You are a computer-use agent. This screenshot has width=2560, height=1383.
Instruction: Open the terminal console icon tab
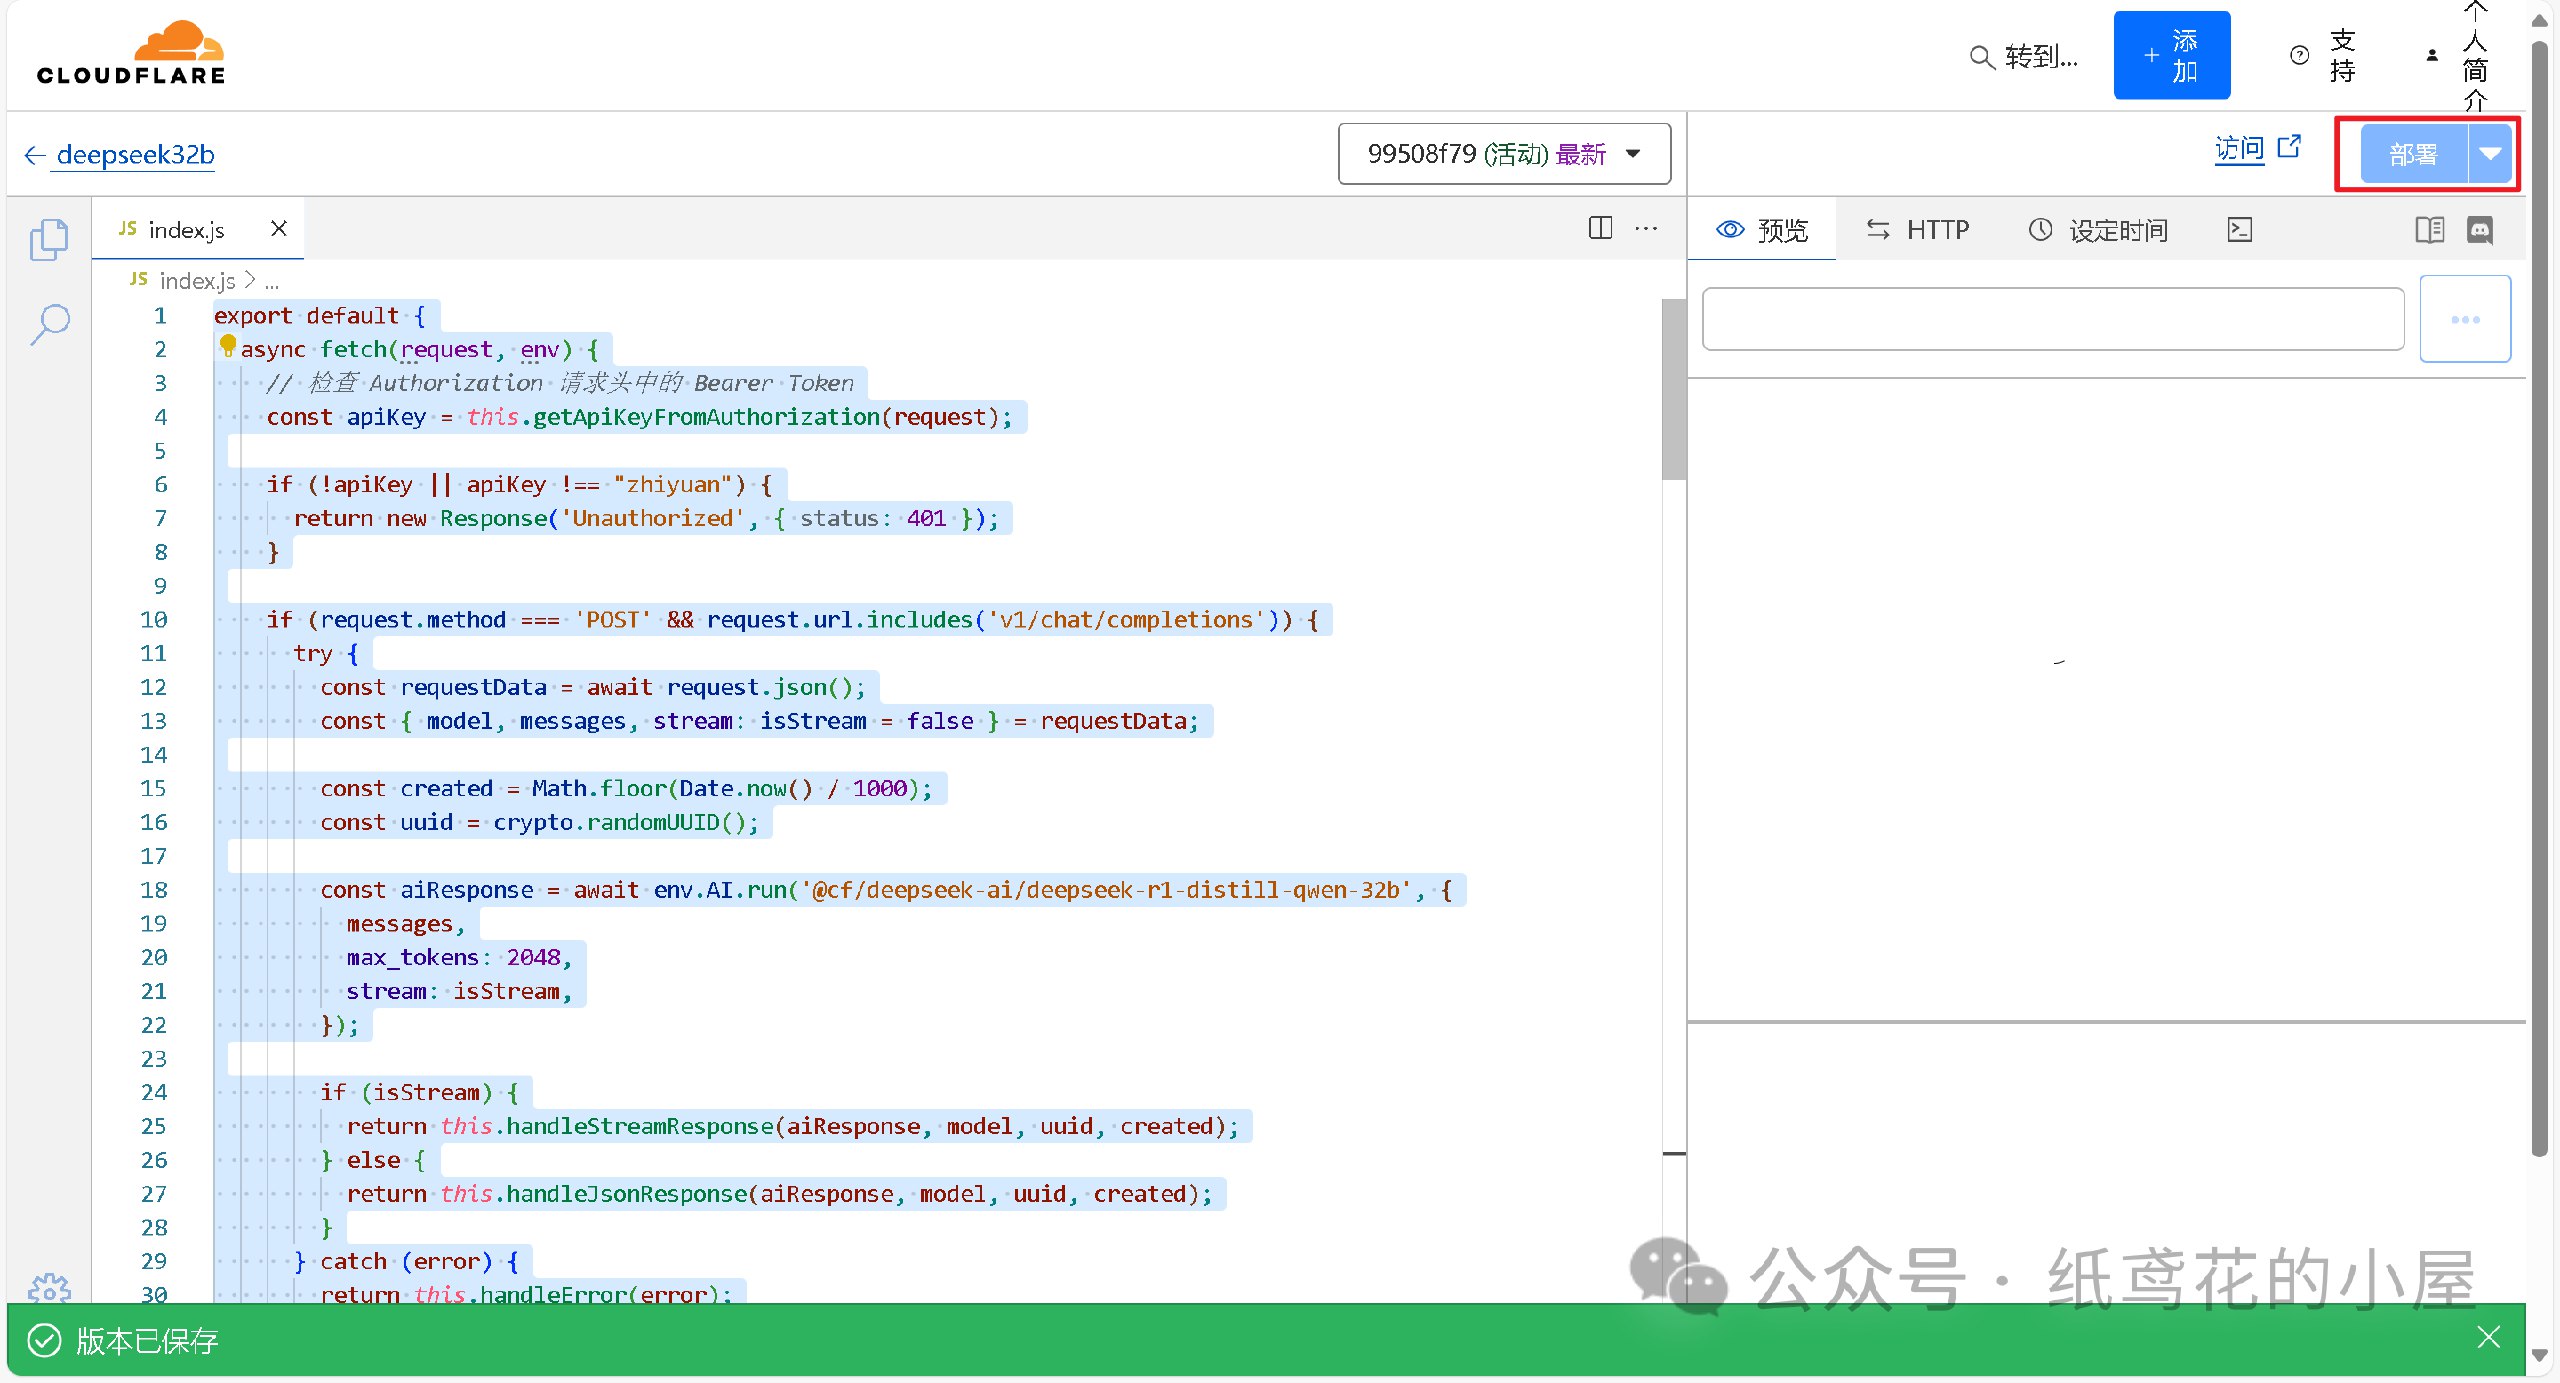[x=2240, y=230]
